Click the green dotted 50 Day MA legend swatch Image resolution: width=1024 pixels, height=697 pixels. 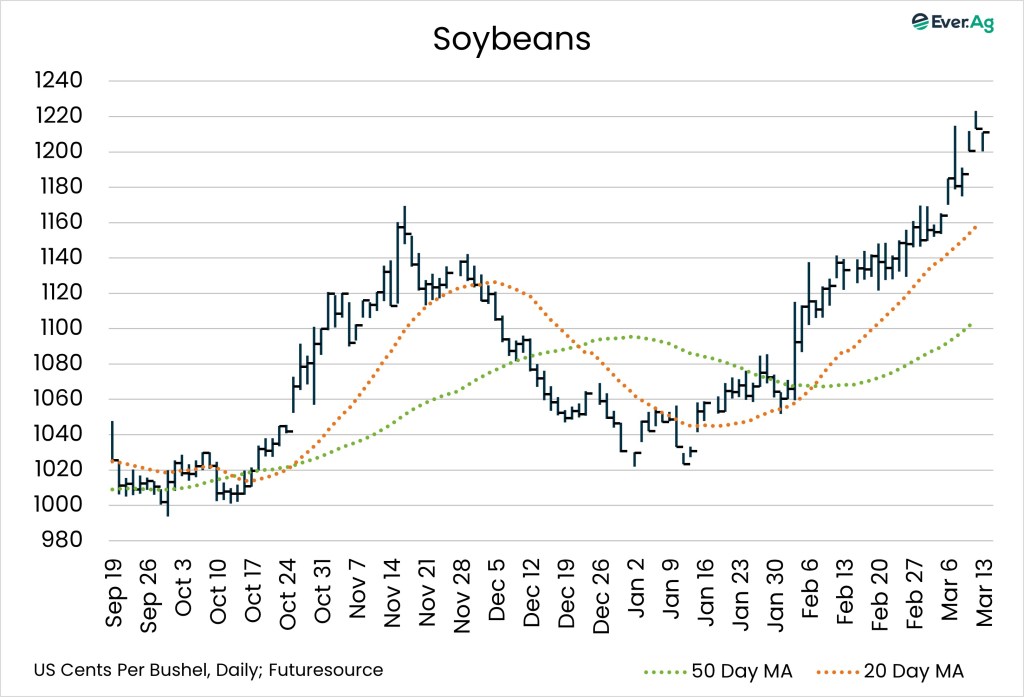(653, 671)
